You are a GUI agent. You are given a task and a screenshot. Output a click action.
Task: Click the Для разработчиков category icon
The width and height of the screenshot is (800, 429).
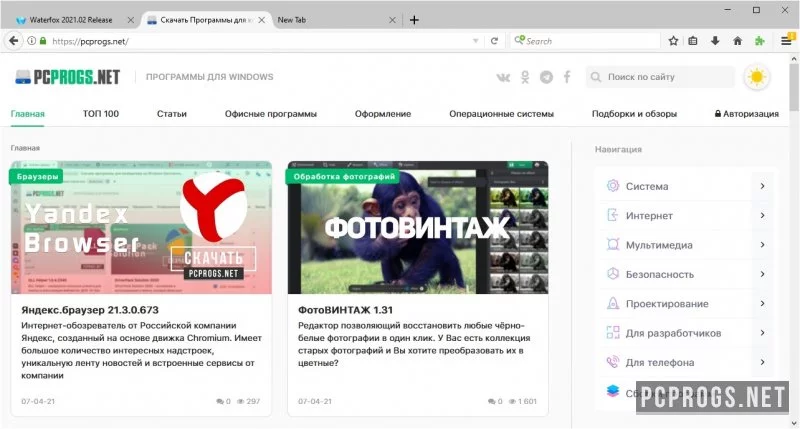(x=613, y=333)
